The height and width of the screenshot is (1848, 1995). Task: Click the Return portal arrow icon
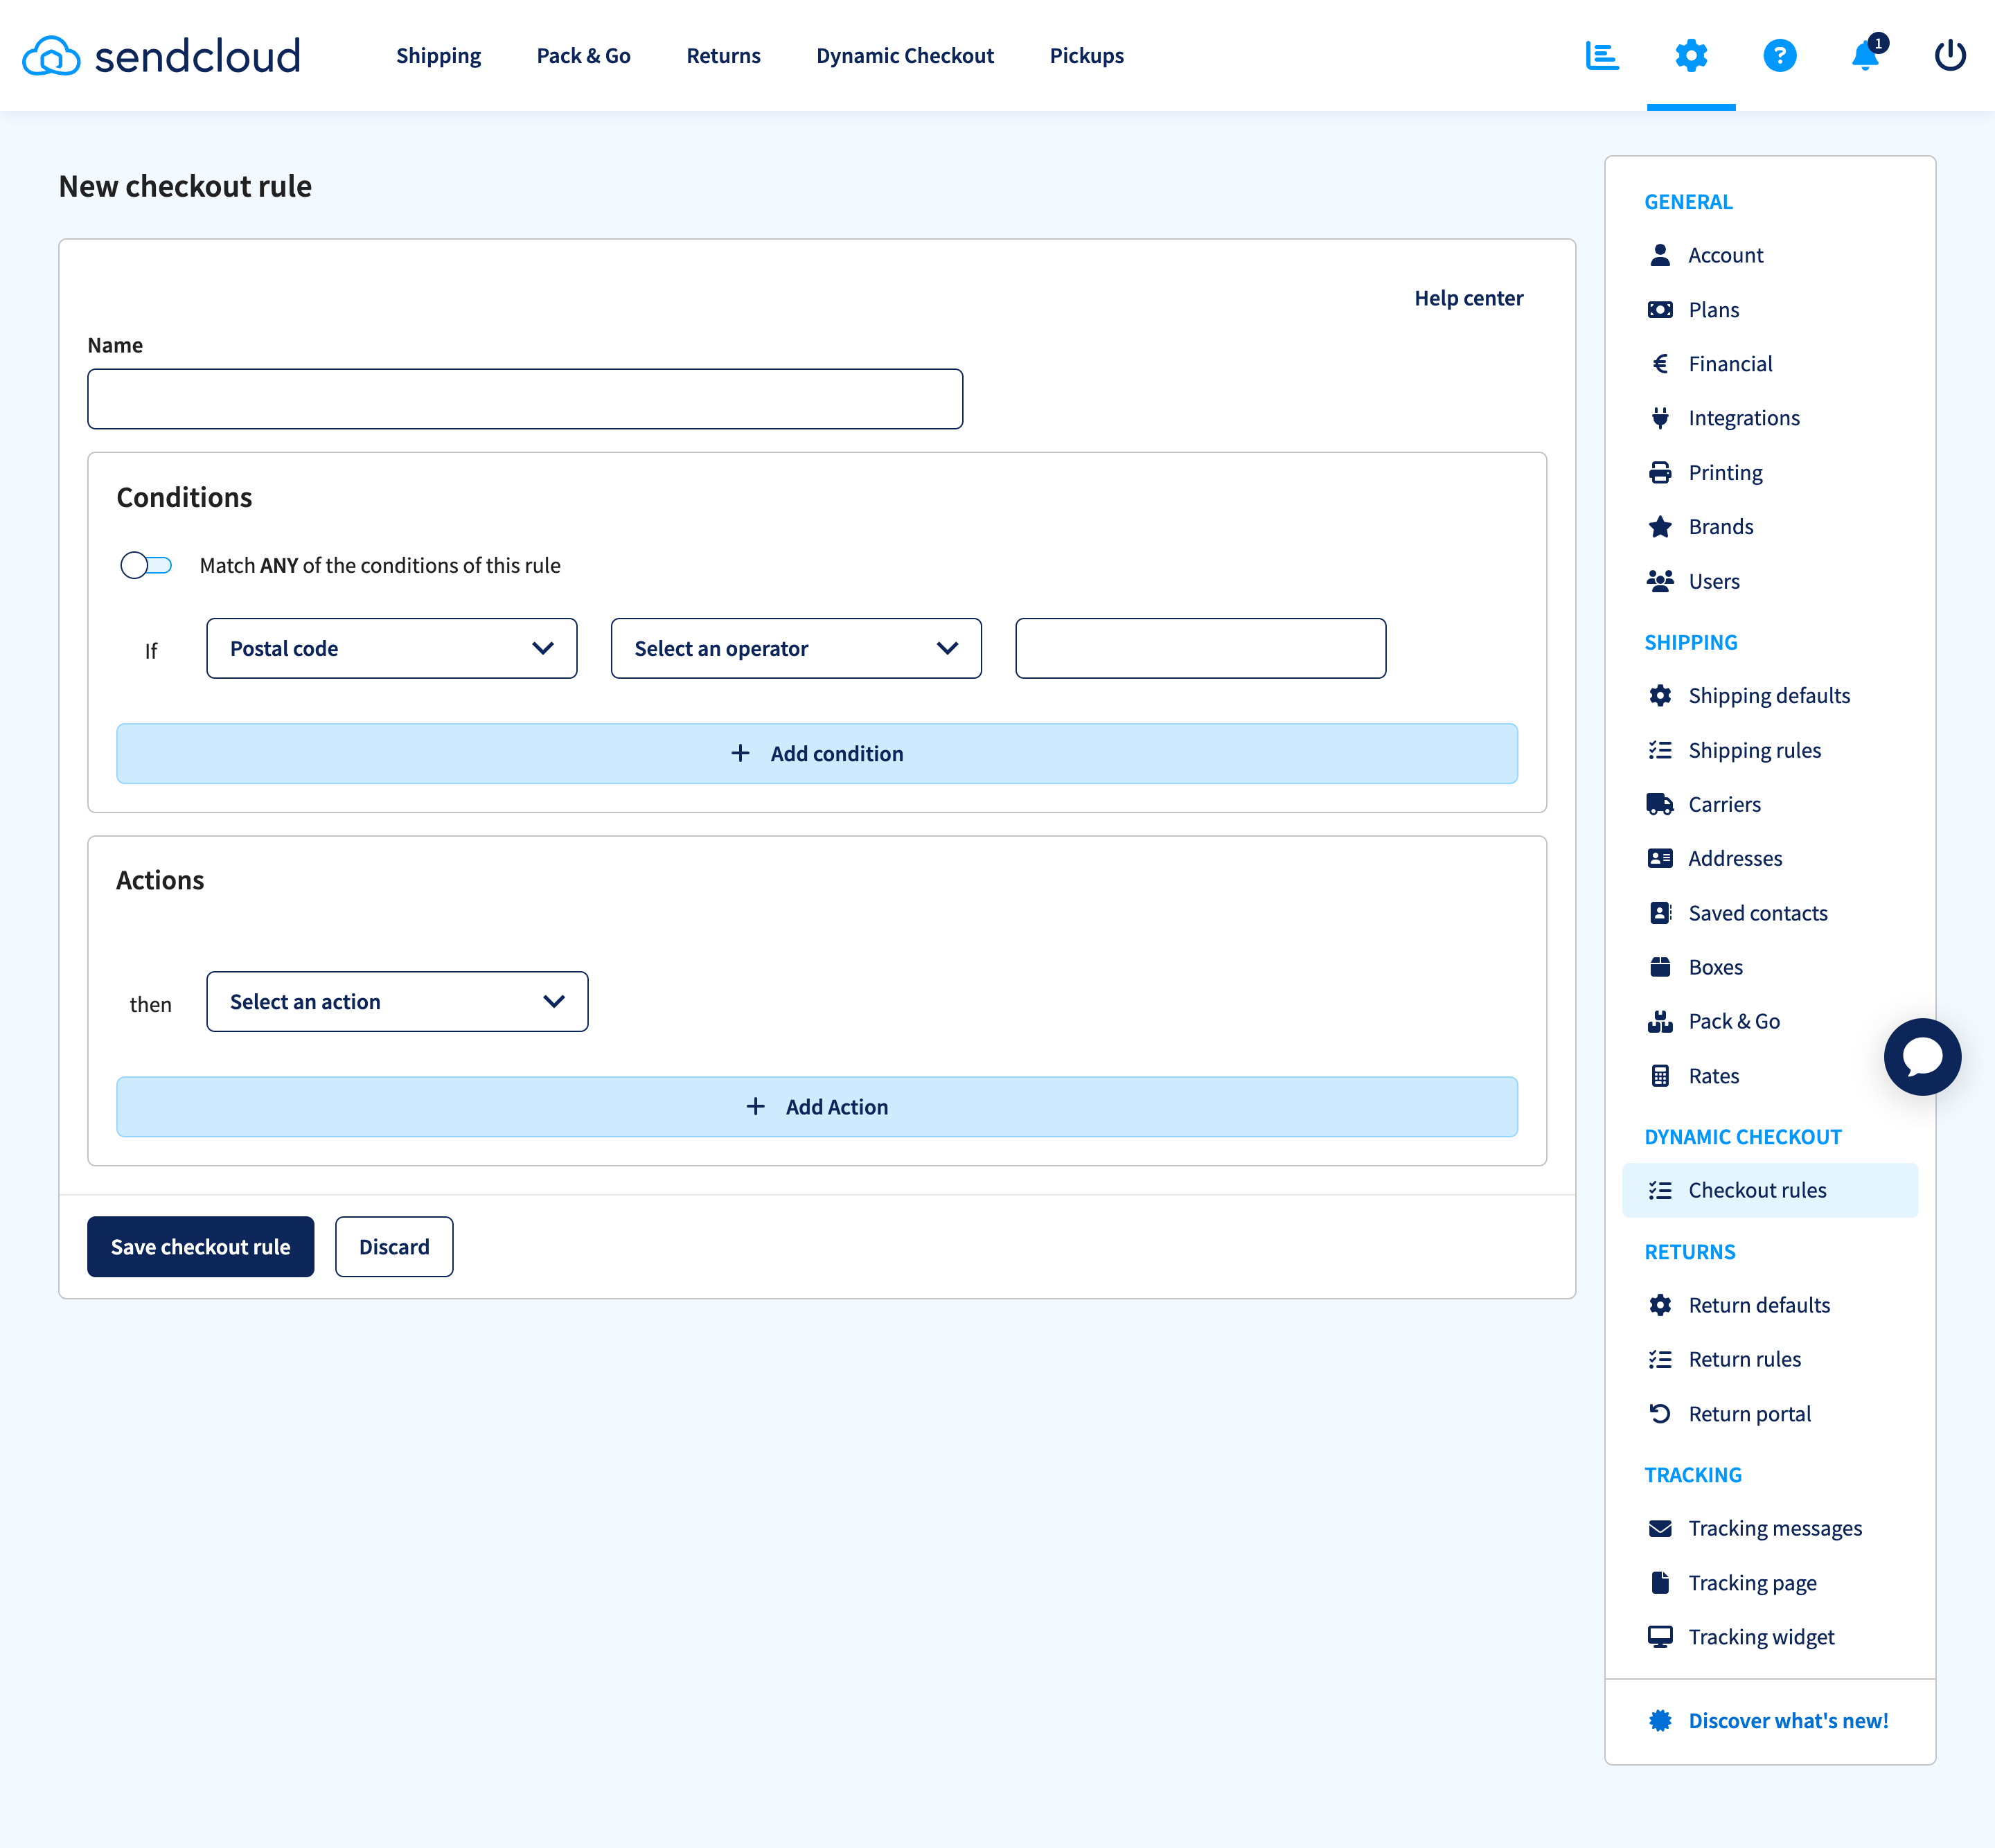pos(1660,1414)
